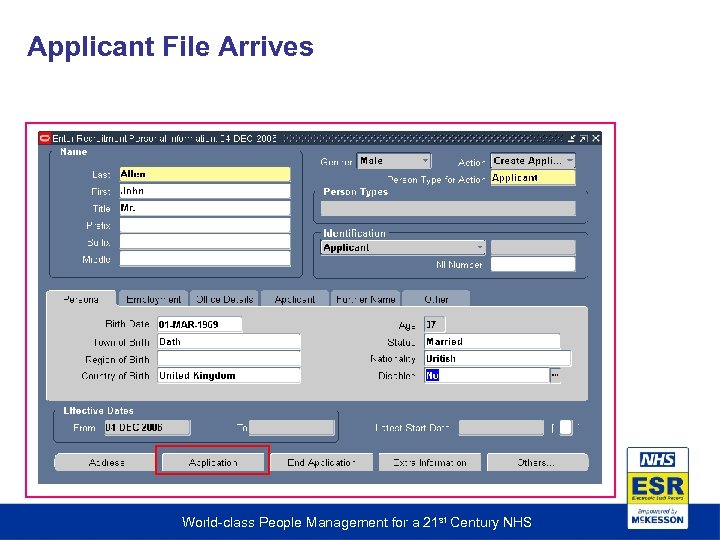Click the Application button

click(213, 462)
